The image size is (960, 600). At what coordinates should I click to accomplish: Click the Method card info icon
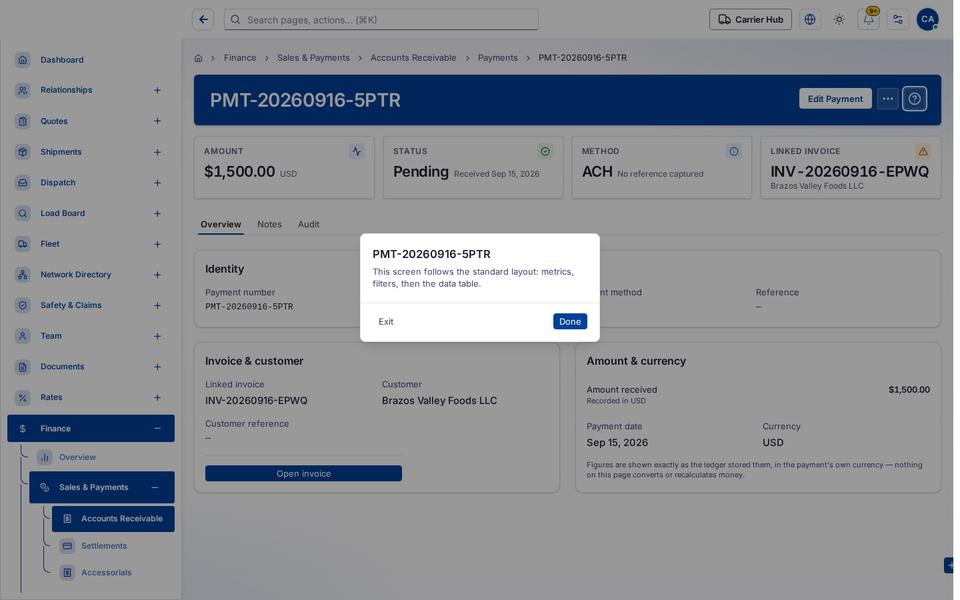(x=733, y=151)
